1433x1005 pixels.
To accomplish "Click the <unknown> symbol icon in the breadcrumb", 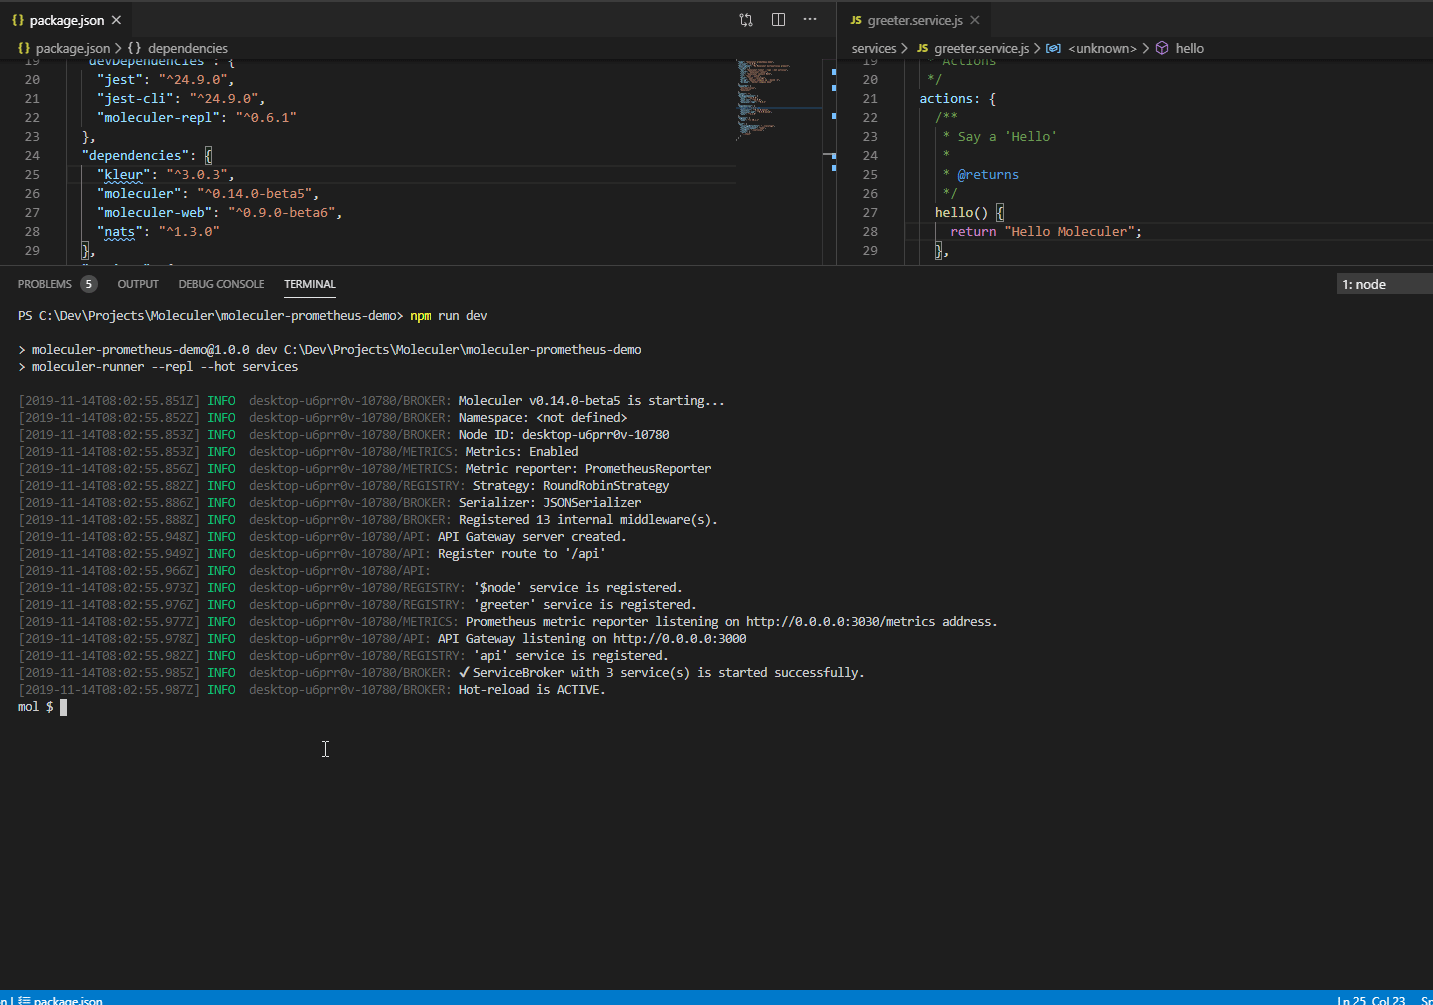I will (1054, 47).
